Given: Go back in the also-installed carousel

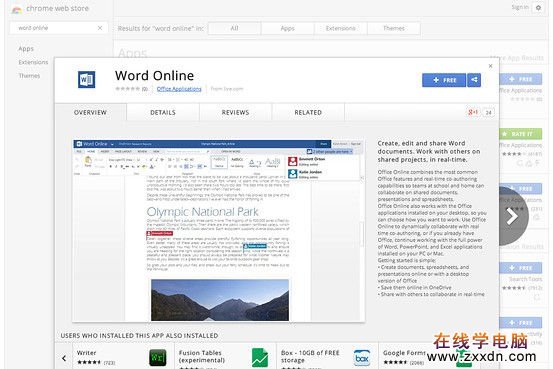Looking at the screenshot, I should tap(64, 358).
